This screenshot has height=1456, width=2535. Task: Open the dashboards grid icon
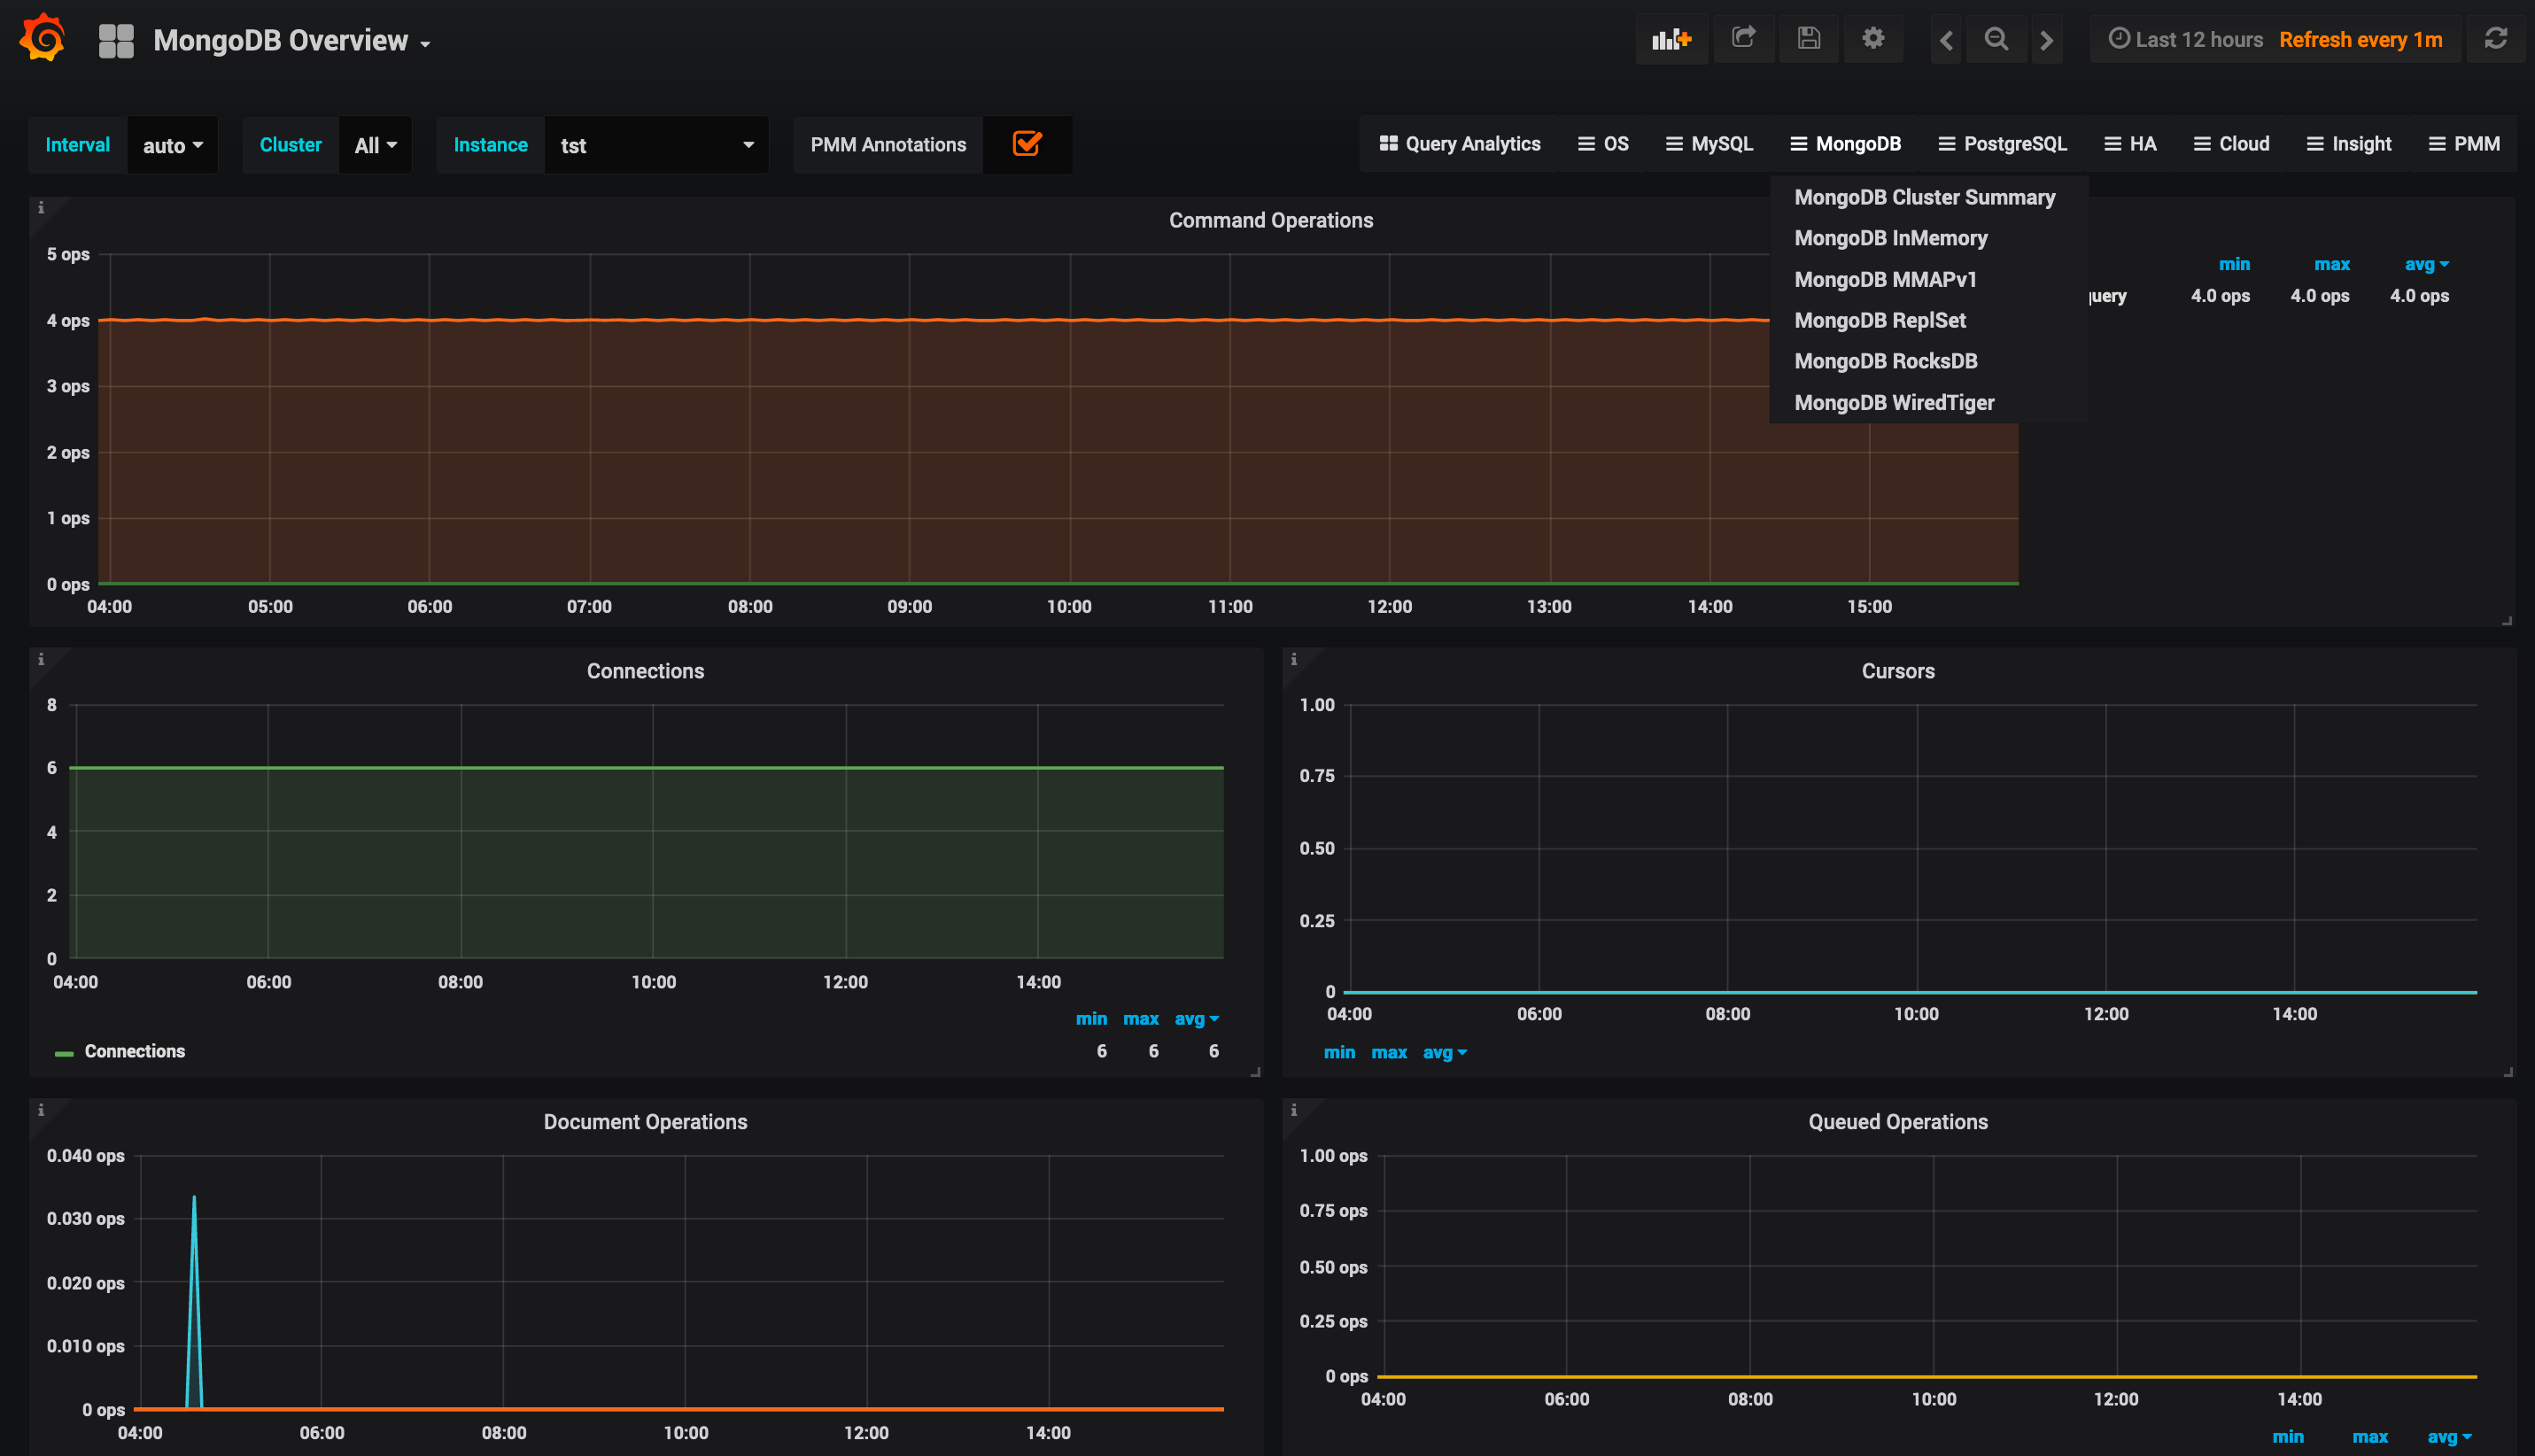[x=116, y=40]
